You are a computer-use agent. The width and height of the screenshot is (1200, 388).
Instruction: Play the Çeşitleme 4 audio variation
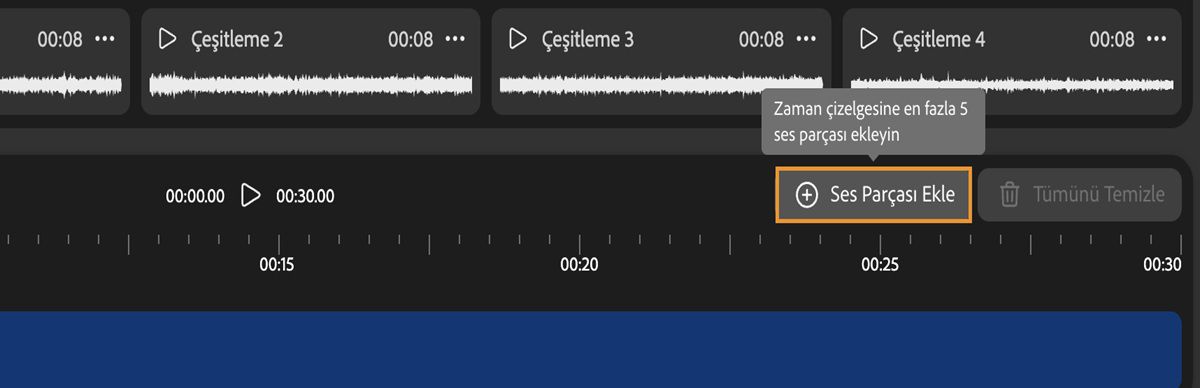(868, 39)
